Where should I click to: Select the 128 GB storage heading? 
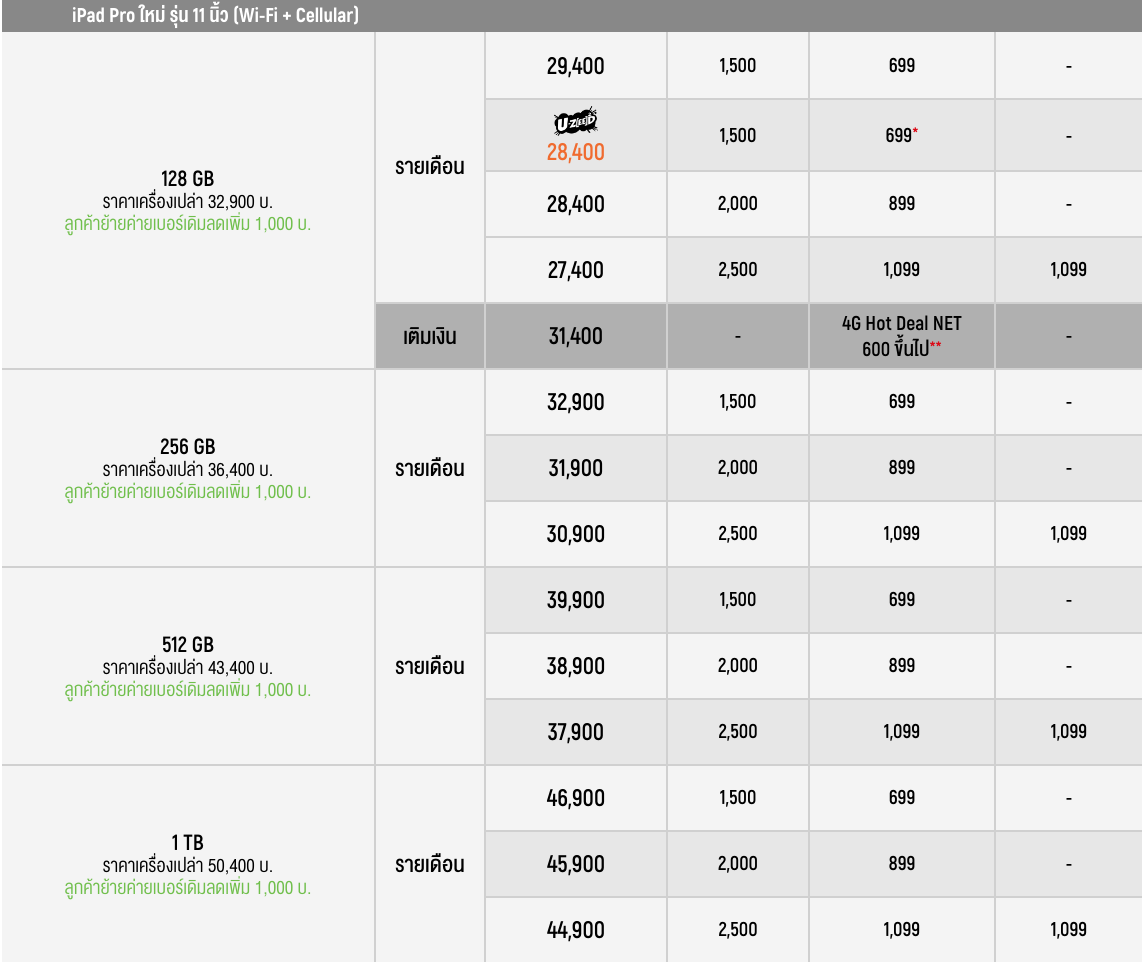pyautogui.click(x=187, y=179)
